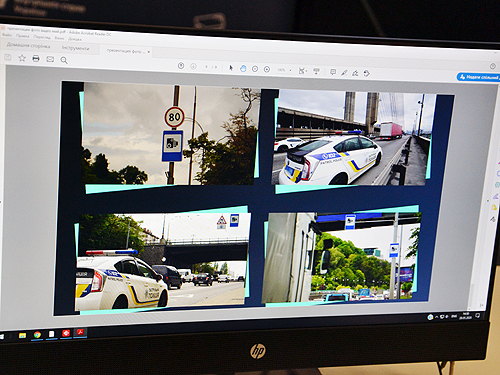This screenshot has height=375, width=500.
Task: Print the document with printer icon
Action: (36, 59)
